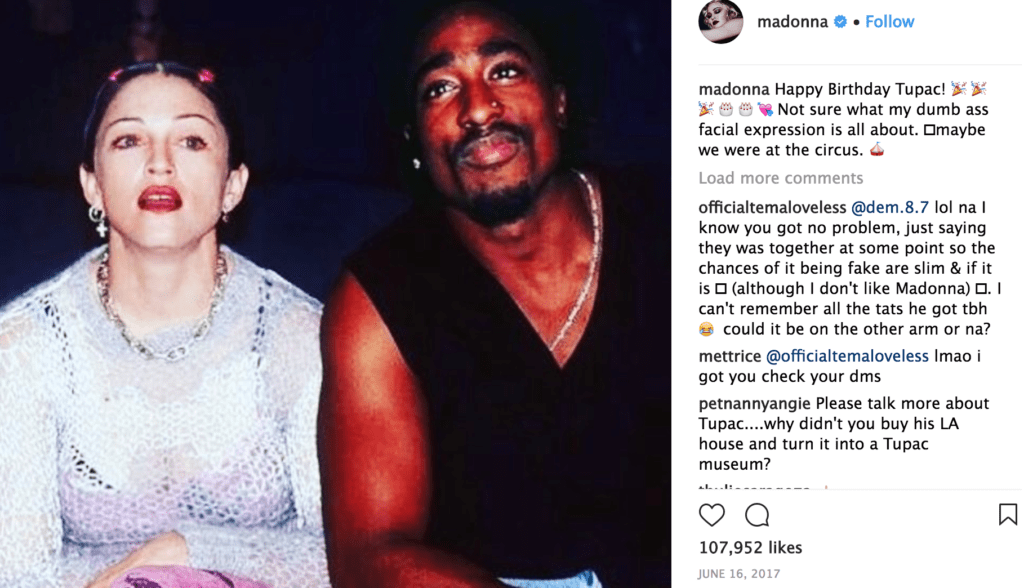Select the crying-laughing emoji in comment
This screenshot has width=1024, height=588.
tap(706, 329)
